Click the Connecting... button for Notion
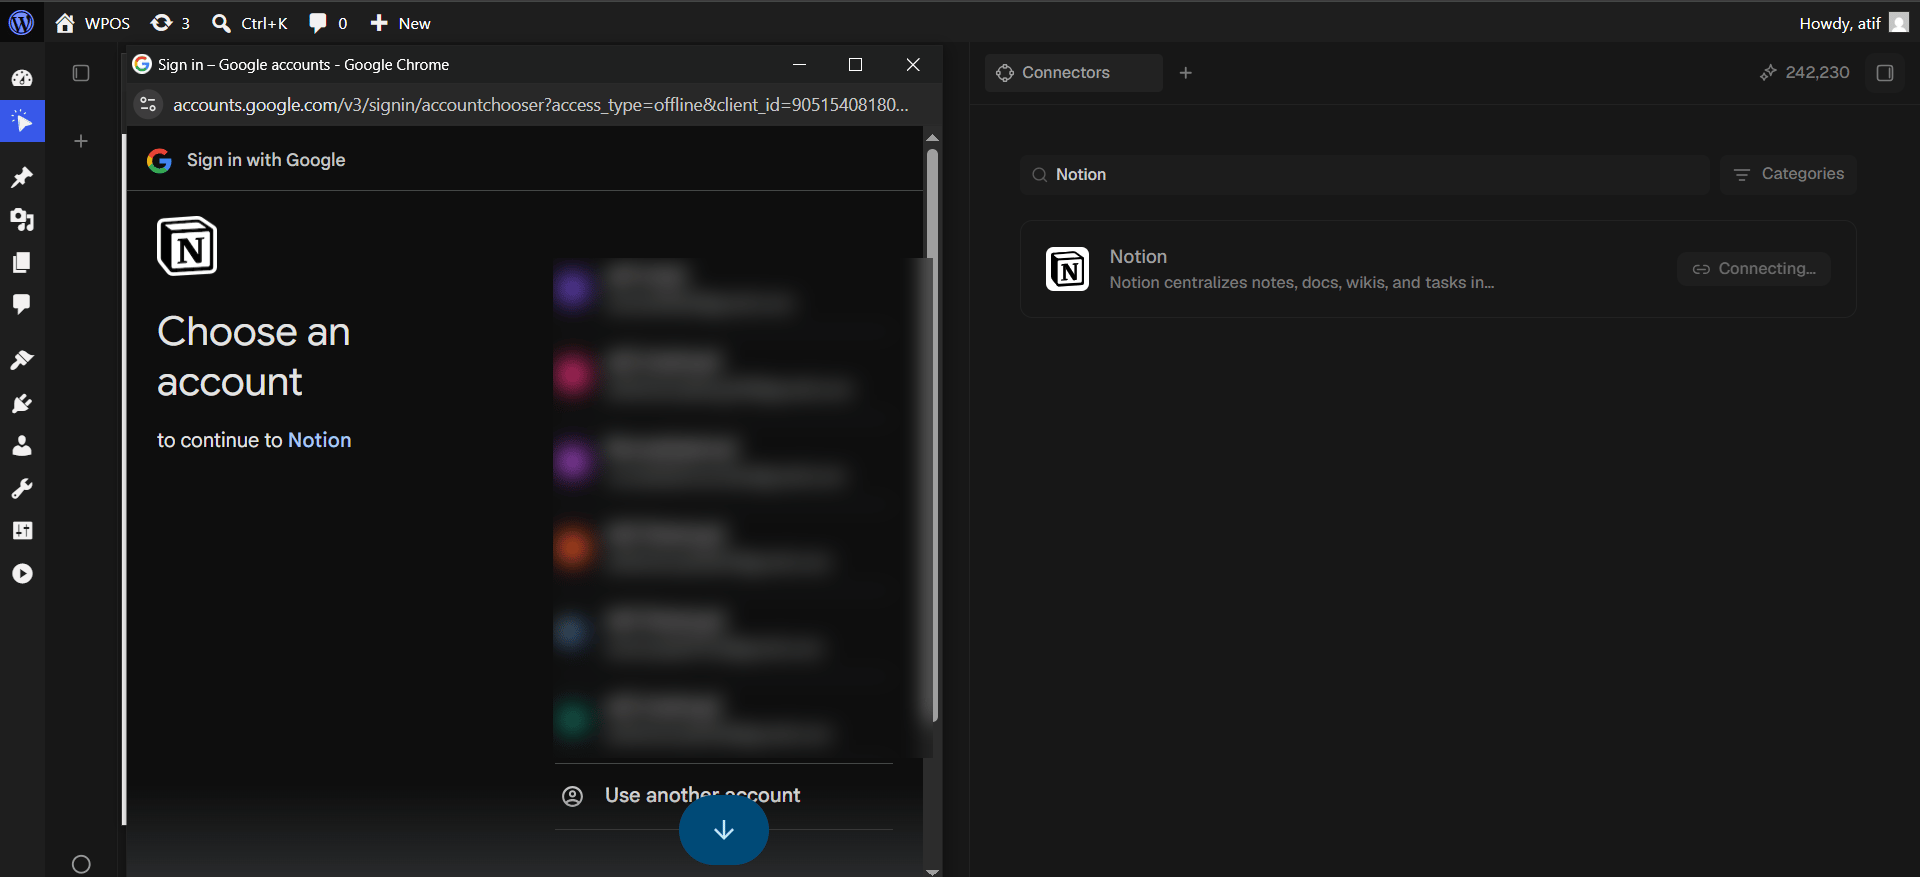Screen dimensions: 1920x877 (1754, 269)
